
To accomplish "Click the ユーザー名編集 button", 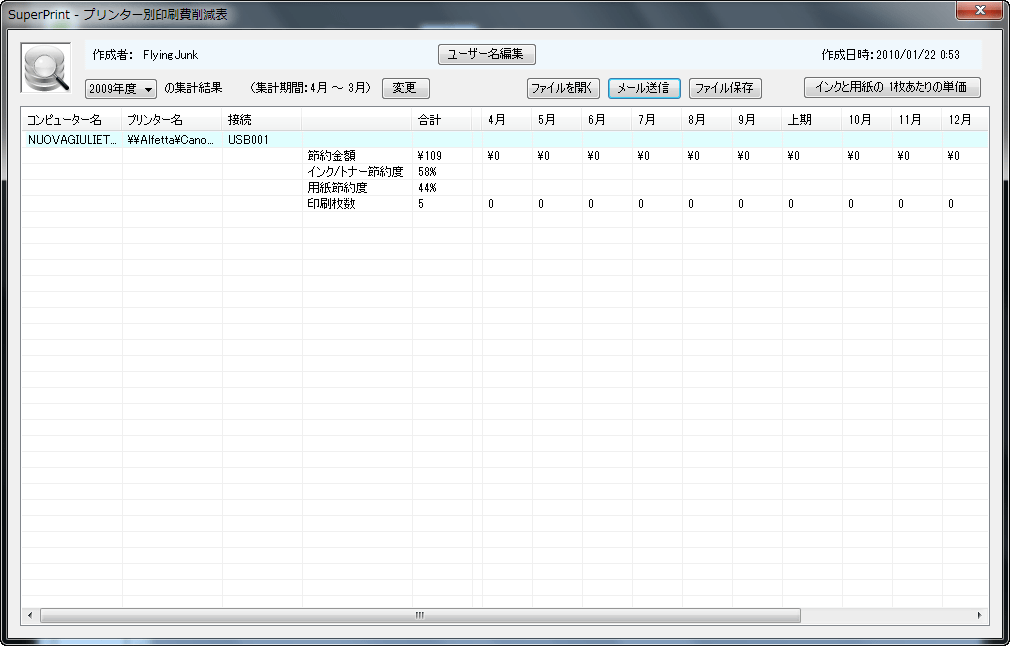I will tap(486, 54).
